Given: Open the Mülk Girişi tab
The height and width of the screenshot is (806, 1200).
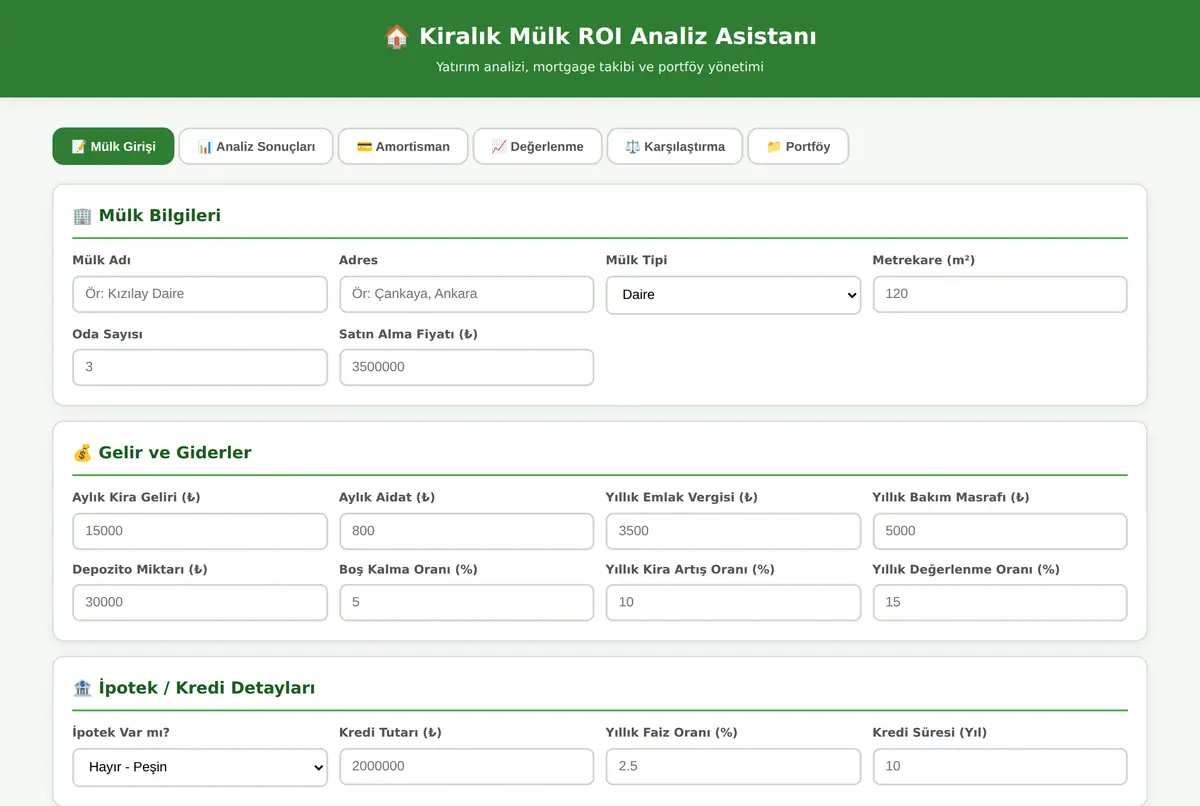Looking at the screenshot, I should point(113,146).
